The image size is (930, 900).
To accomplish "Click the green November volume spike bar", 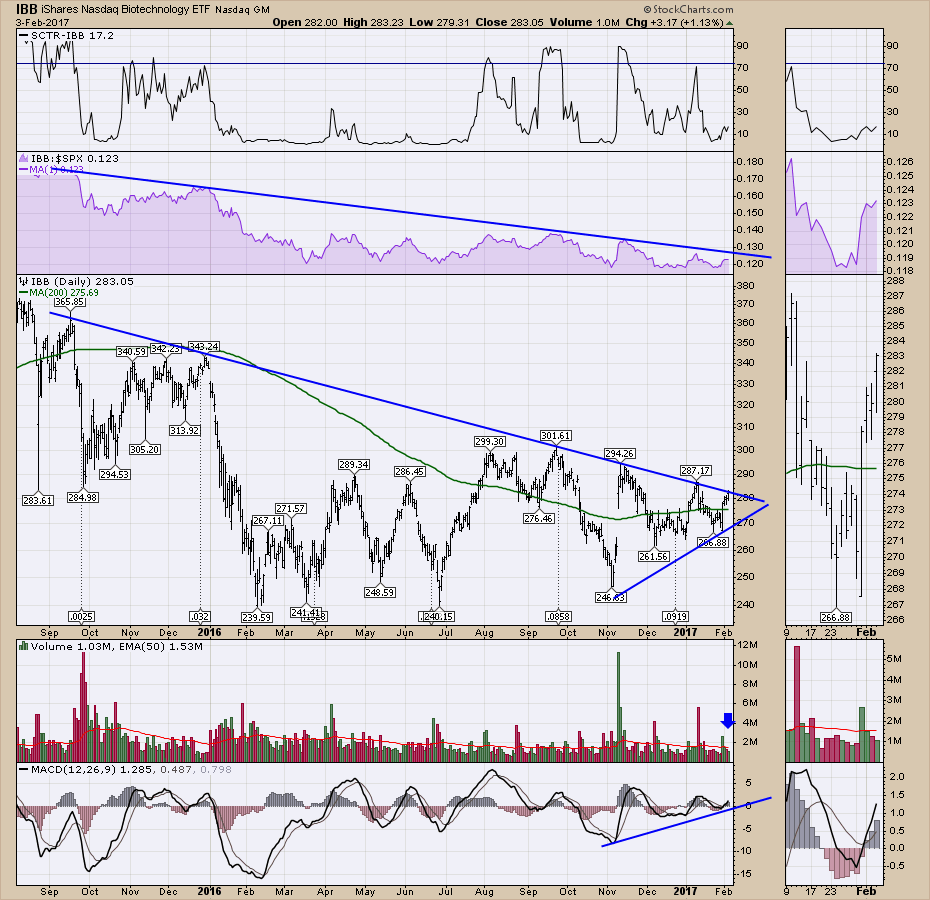I will coord(619,707).
